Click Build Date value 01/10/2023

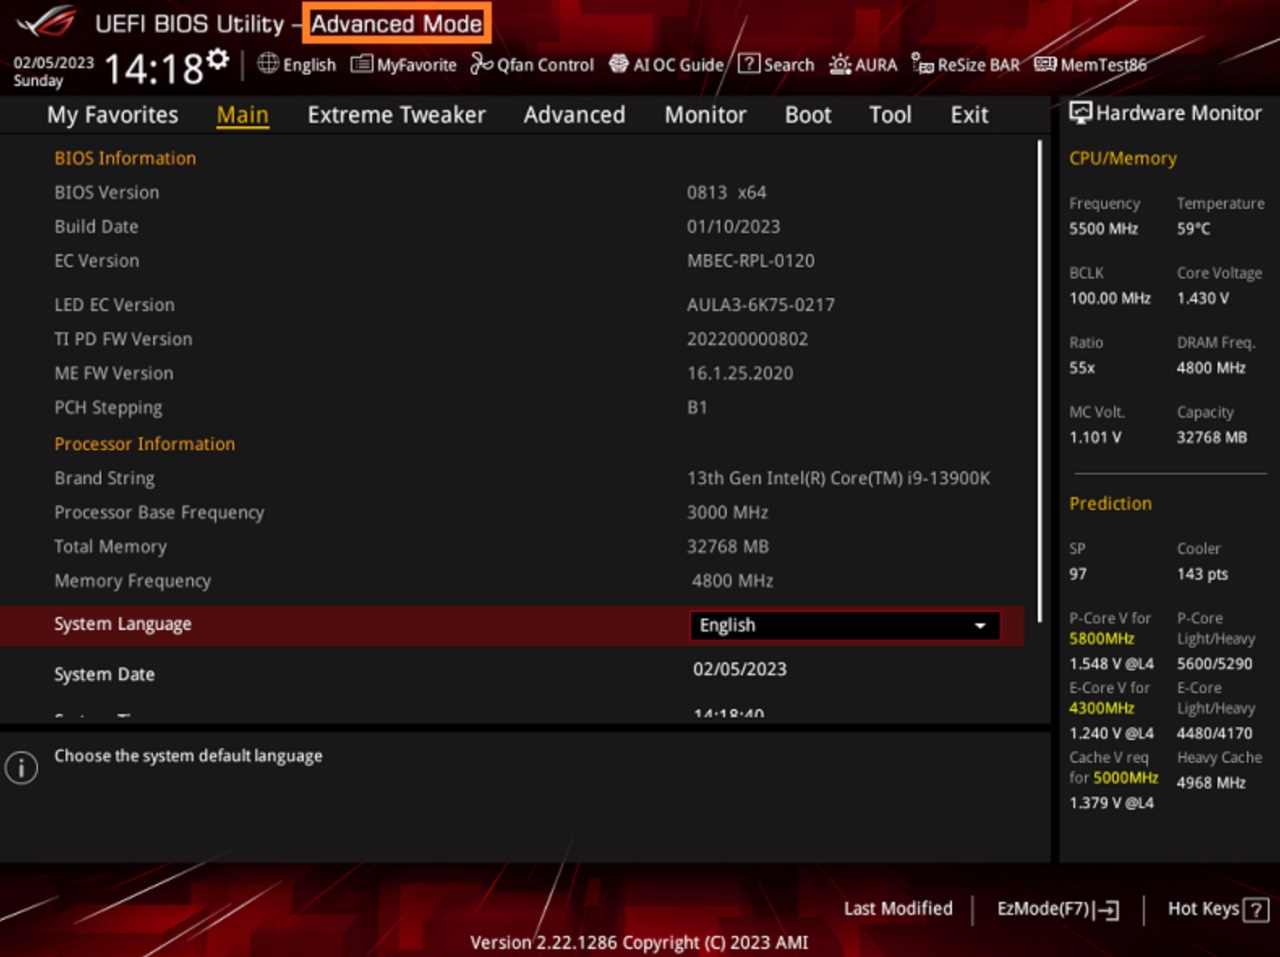[x=733, y=226]
